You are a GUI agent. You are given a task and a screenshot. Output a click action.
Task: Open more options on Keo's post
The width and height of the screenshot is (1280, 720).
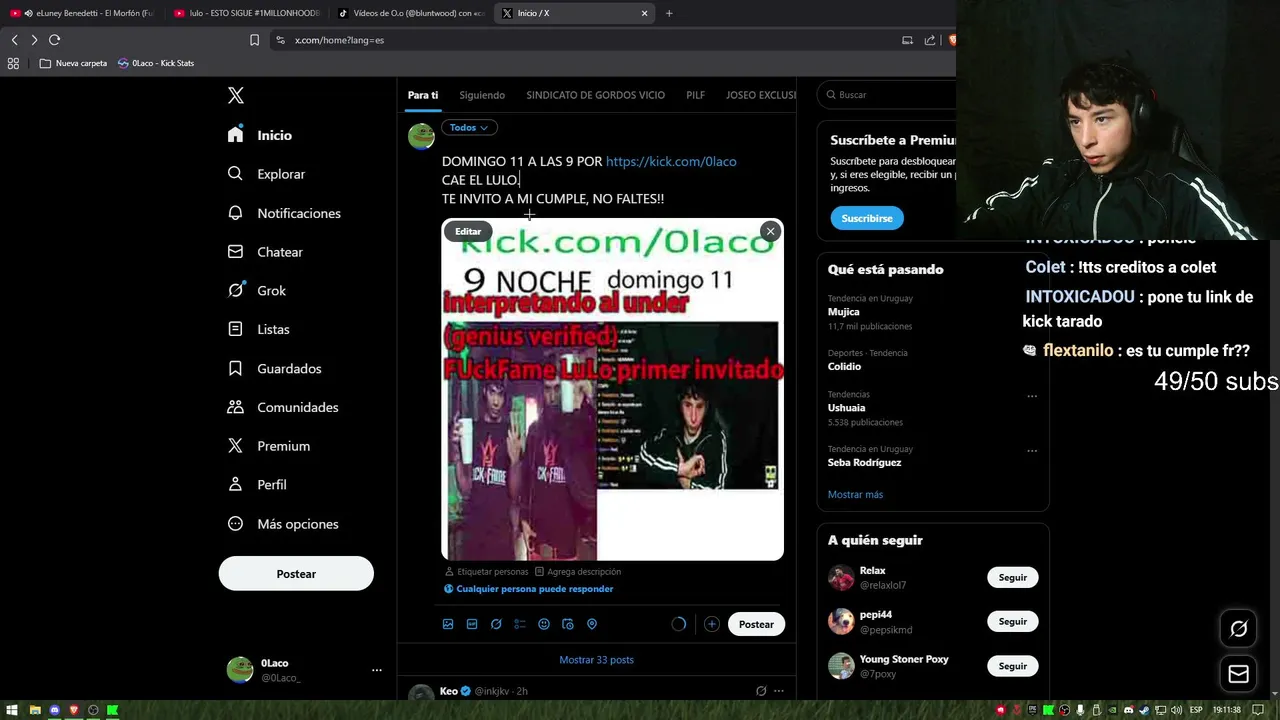coord(779,691)
